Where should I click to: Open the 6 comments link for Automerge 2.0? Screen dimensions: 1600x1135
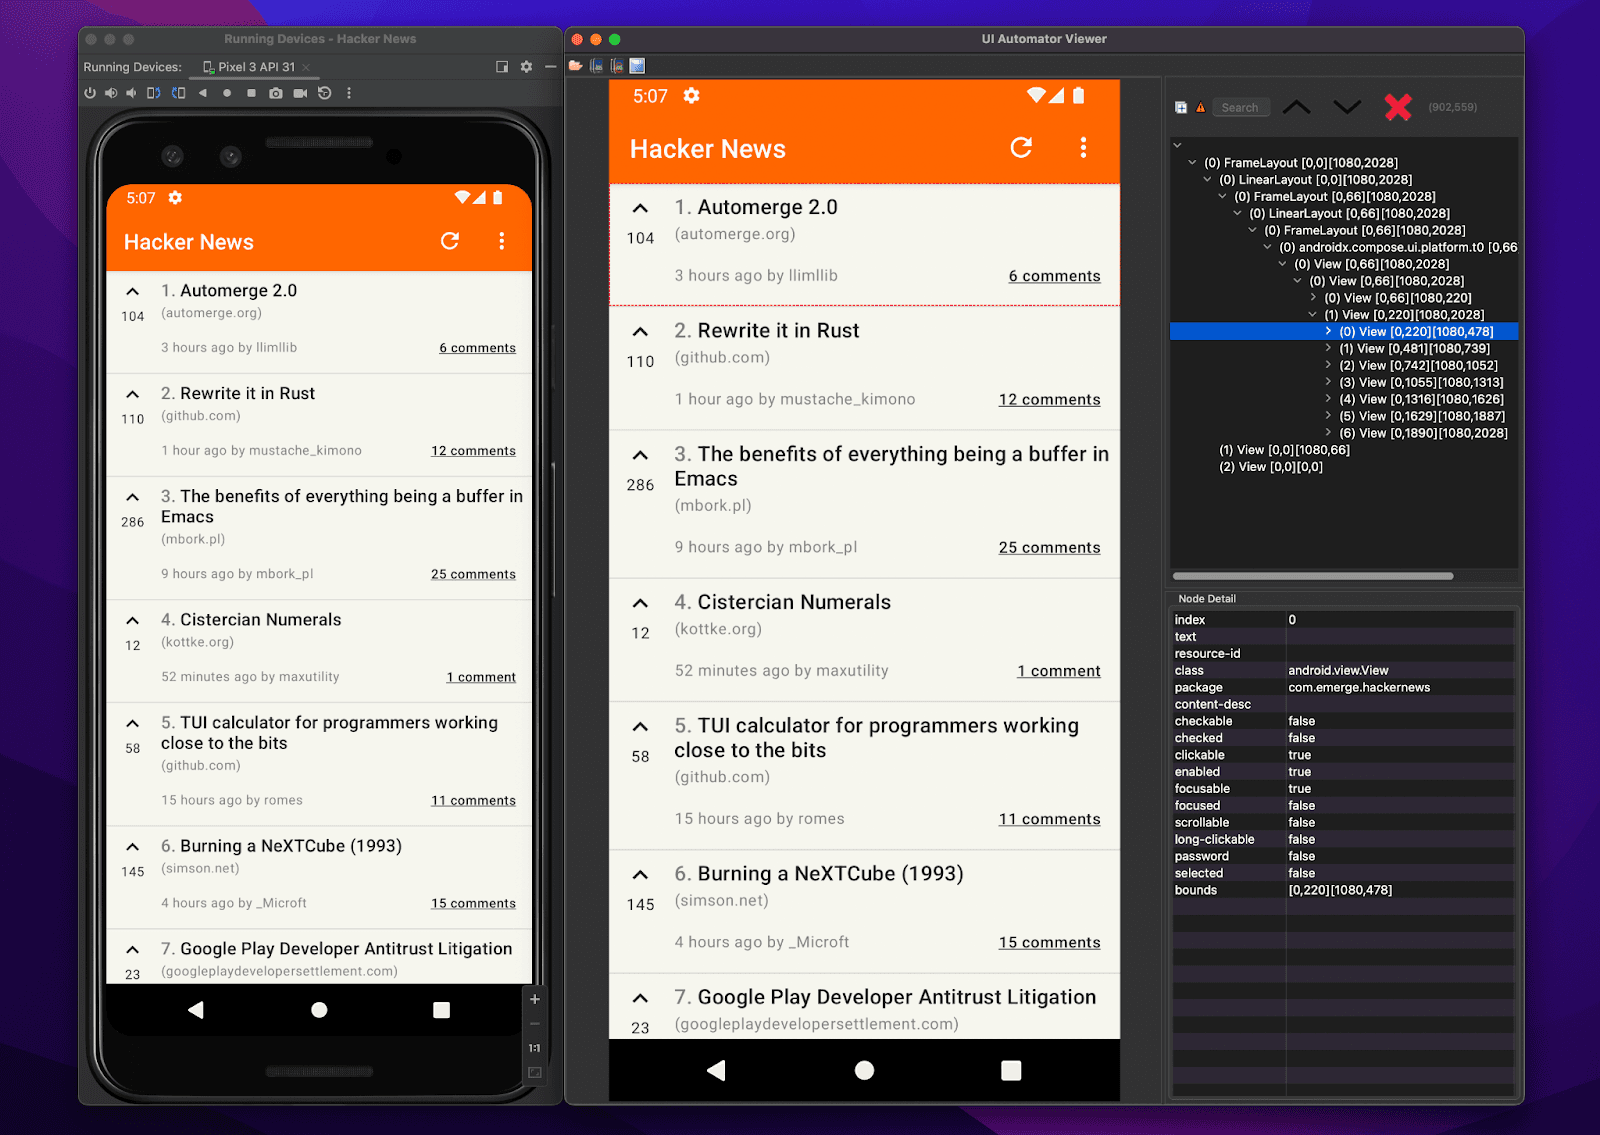pos(477,348)
